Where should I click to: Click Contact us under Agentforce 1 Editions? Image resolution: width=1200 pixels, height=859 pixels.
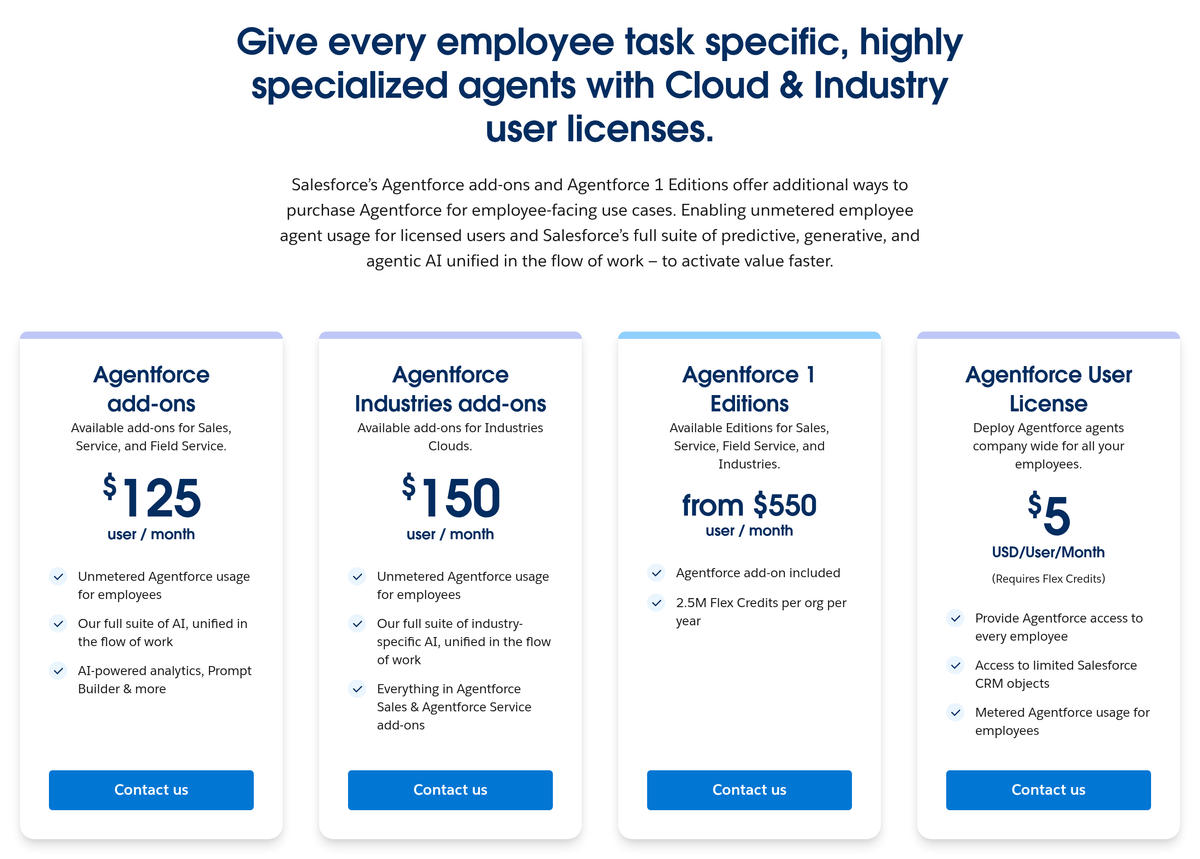pyautogui.click(x=749, y=790)
